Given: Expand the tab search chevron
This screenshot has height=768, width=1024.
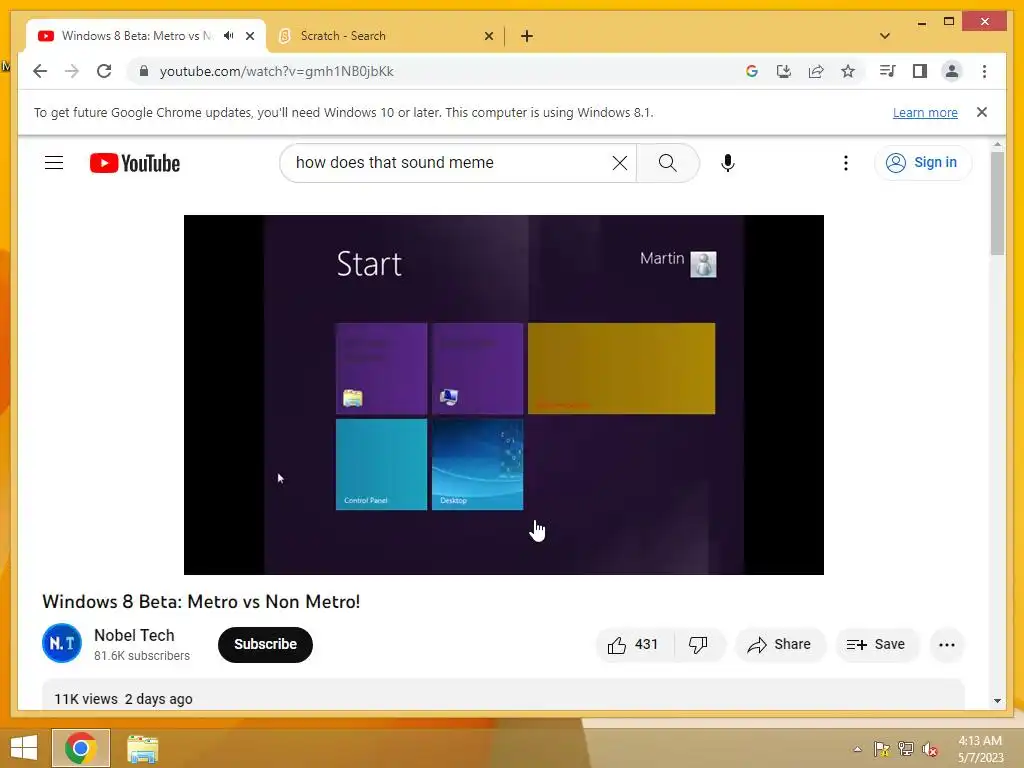Looking at the screenshot, I should tap(885, 36).
